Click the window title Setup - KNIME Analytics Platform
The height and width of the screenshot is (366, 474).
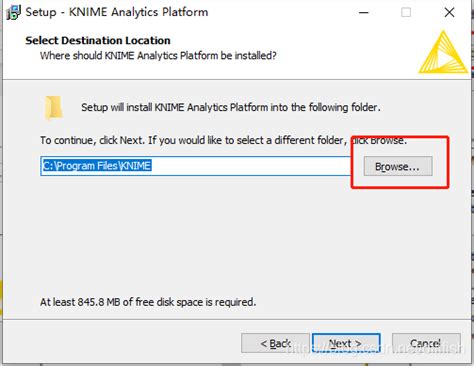point(117,12)
